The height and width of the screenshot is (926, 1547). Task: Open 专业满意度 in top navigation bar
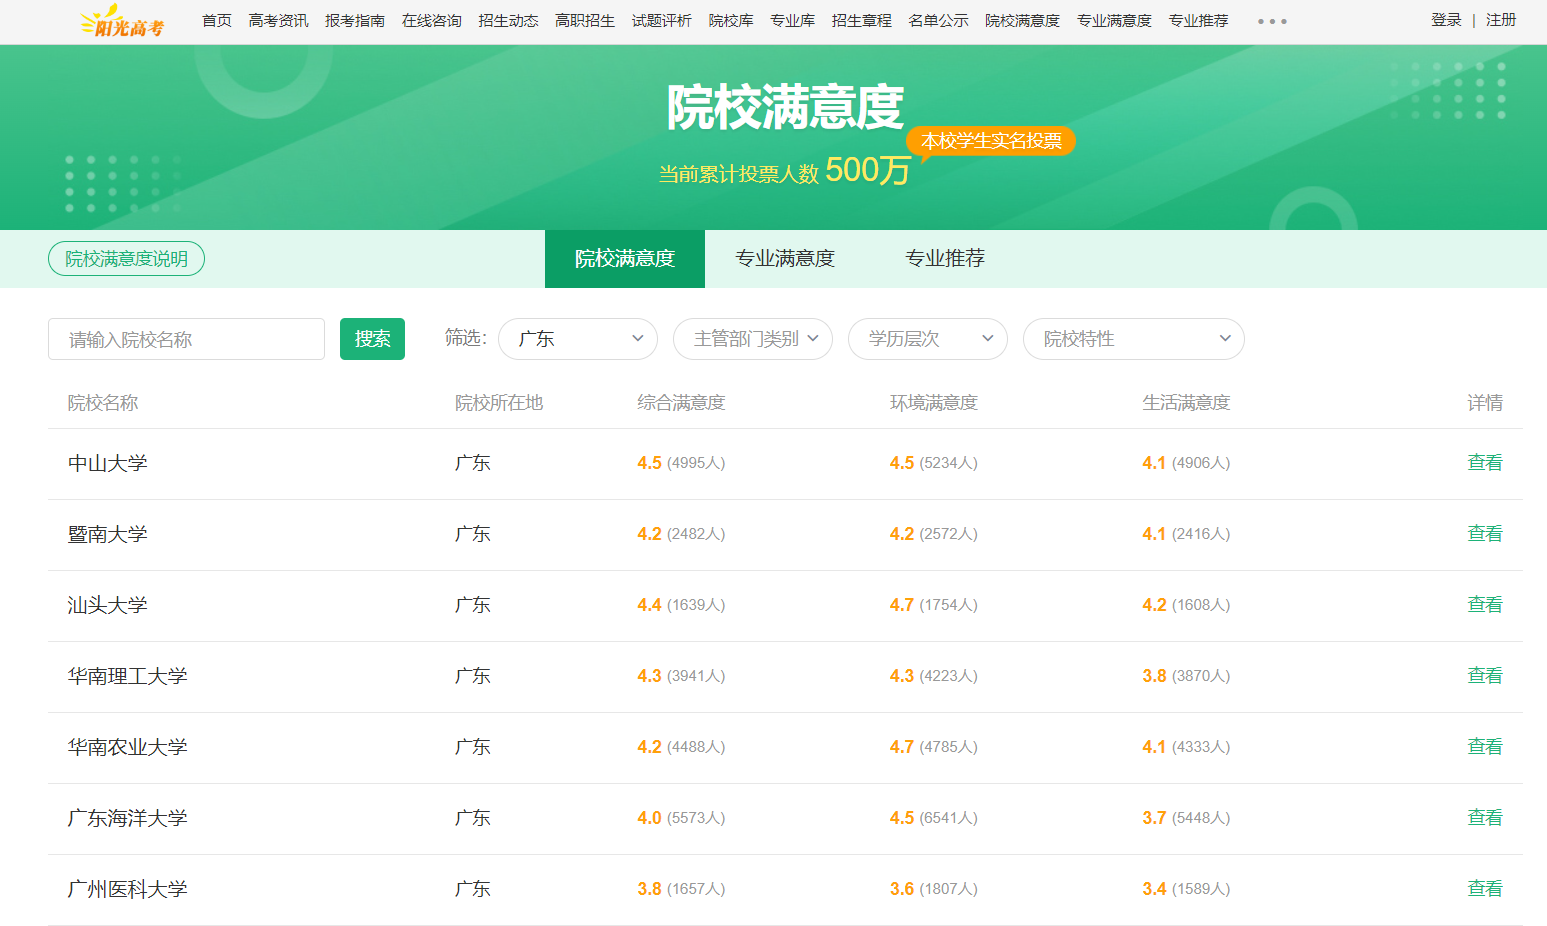click(x=1114, y=21)
